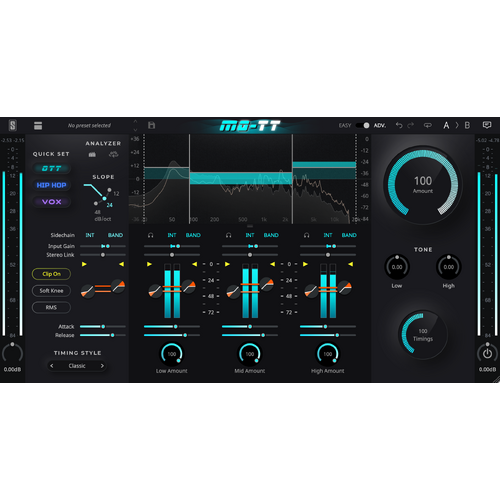Screen dimensions: 500x500
Task: Select the 24 dB/oct slope point
Action: tap(104, 199)
